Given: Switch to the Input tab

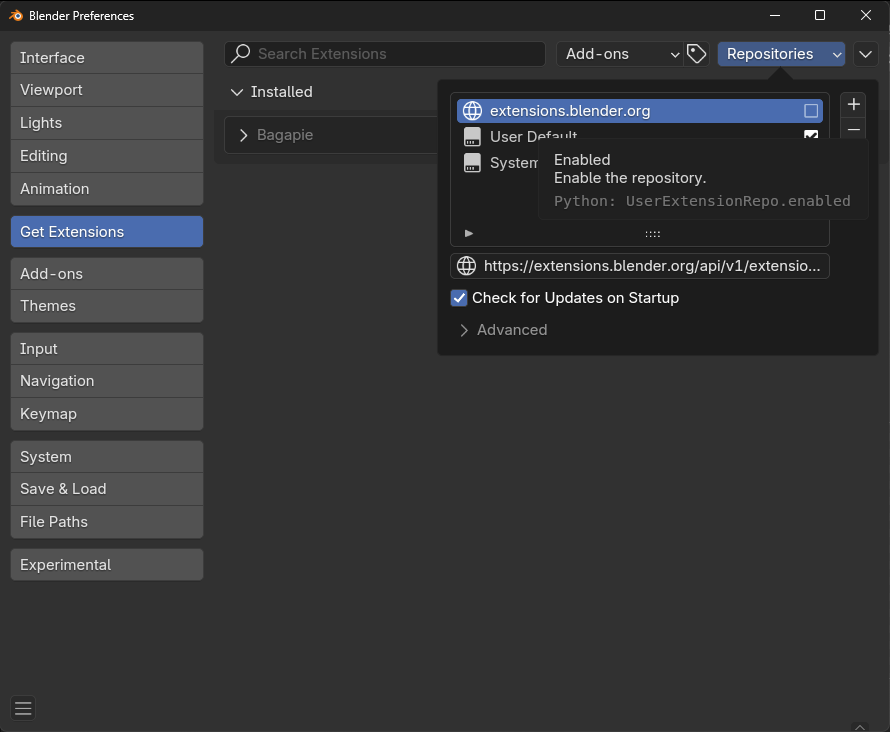Looking at the screenshot, I should (x=107, y=349).
